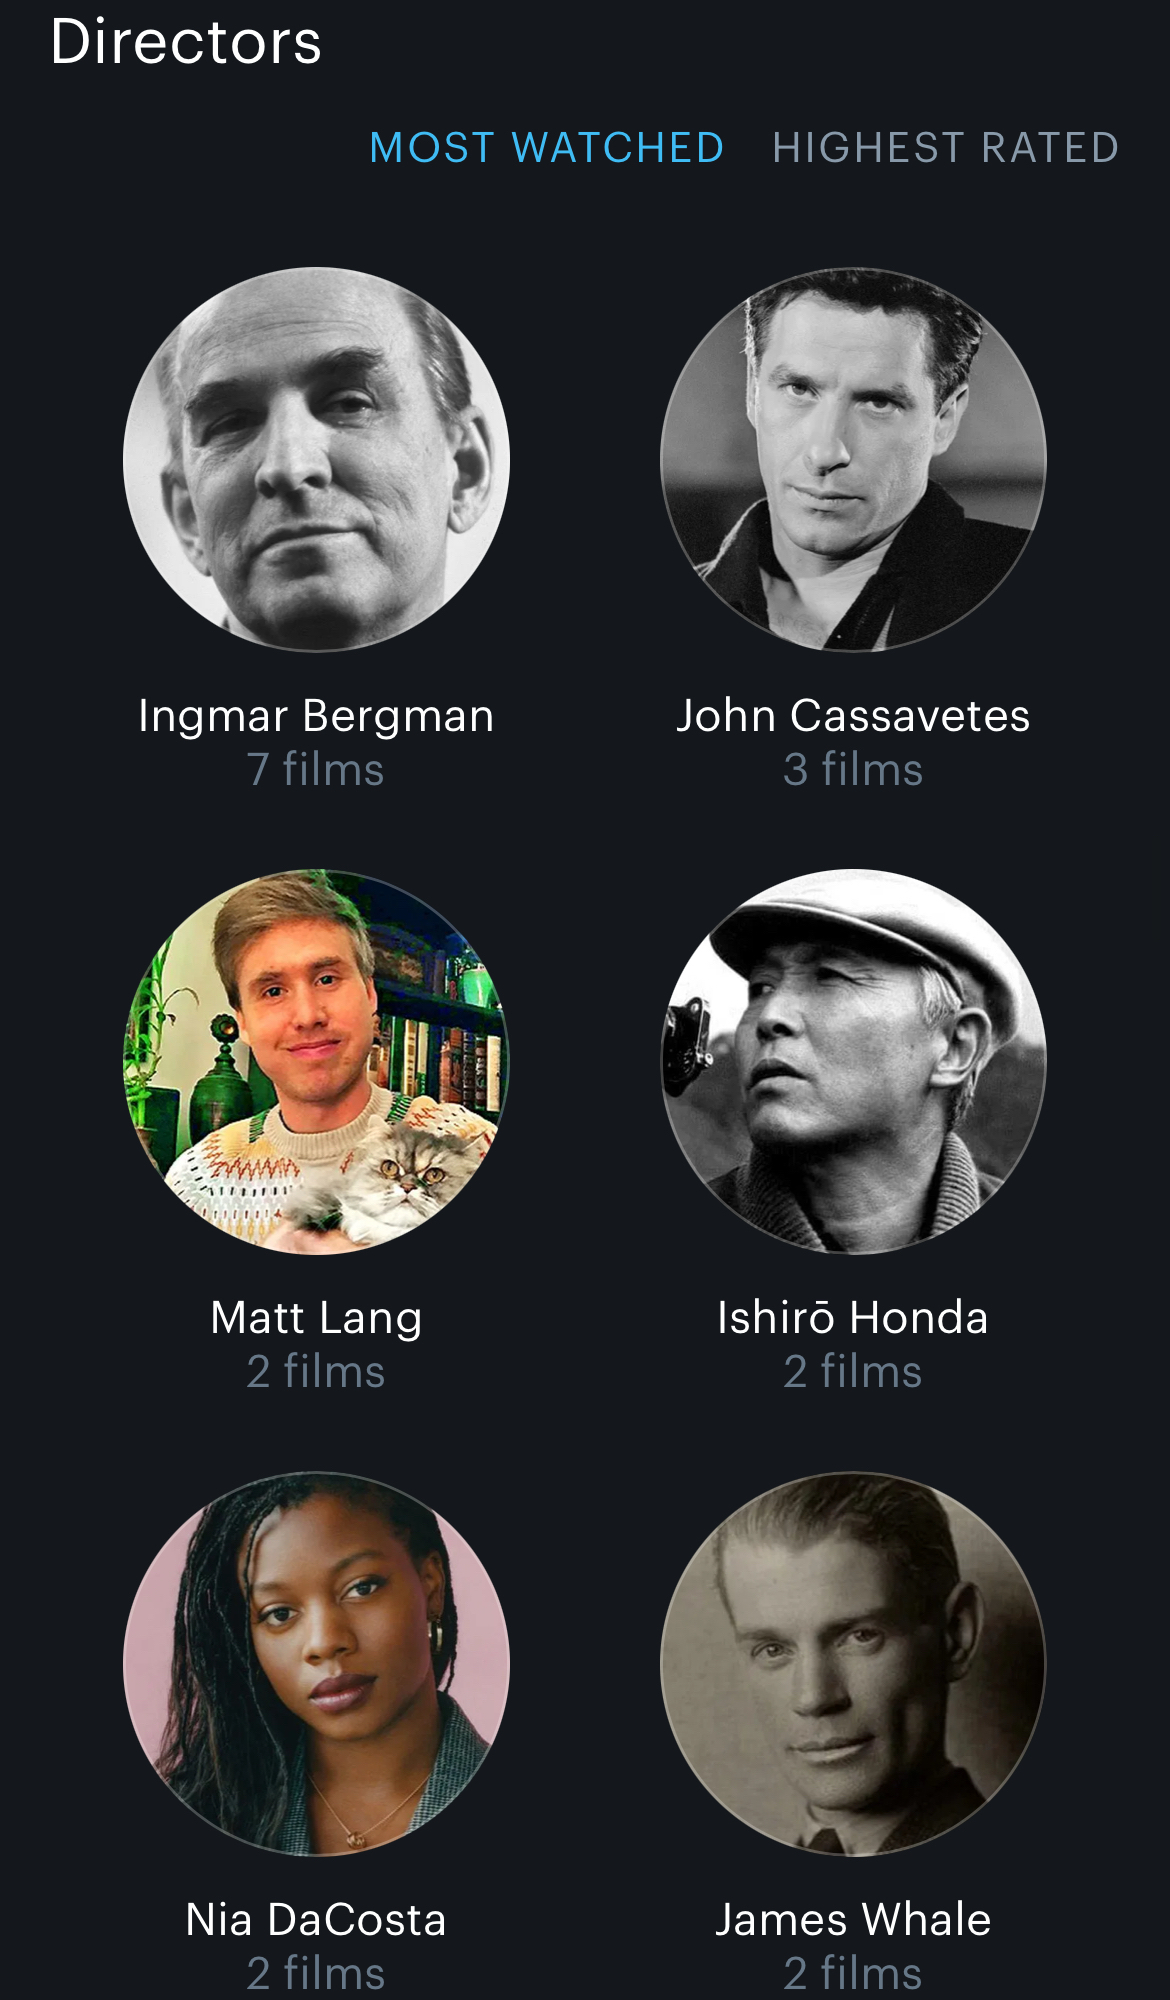View Ishirō Honda's 2 films count
Image resolution: width=1170 pixels, height=2000 pixels.
tap(853, 1372)
